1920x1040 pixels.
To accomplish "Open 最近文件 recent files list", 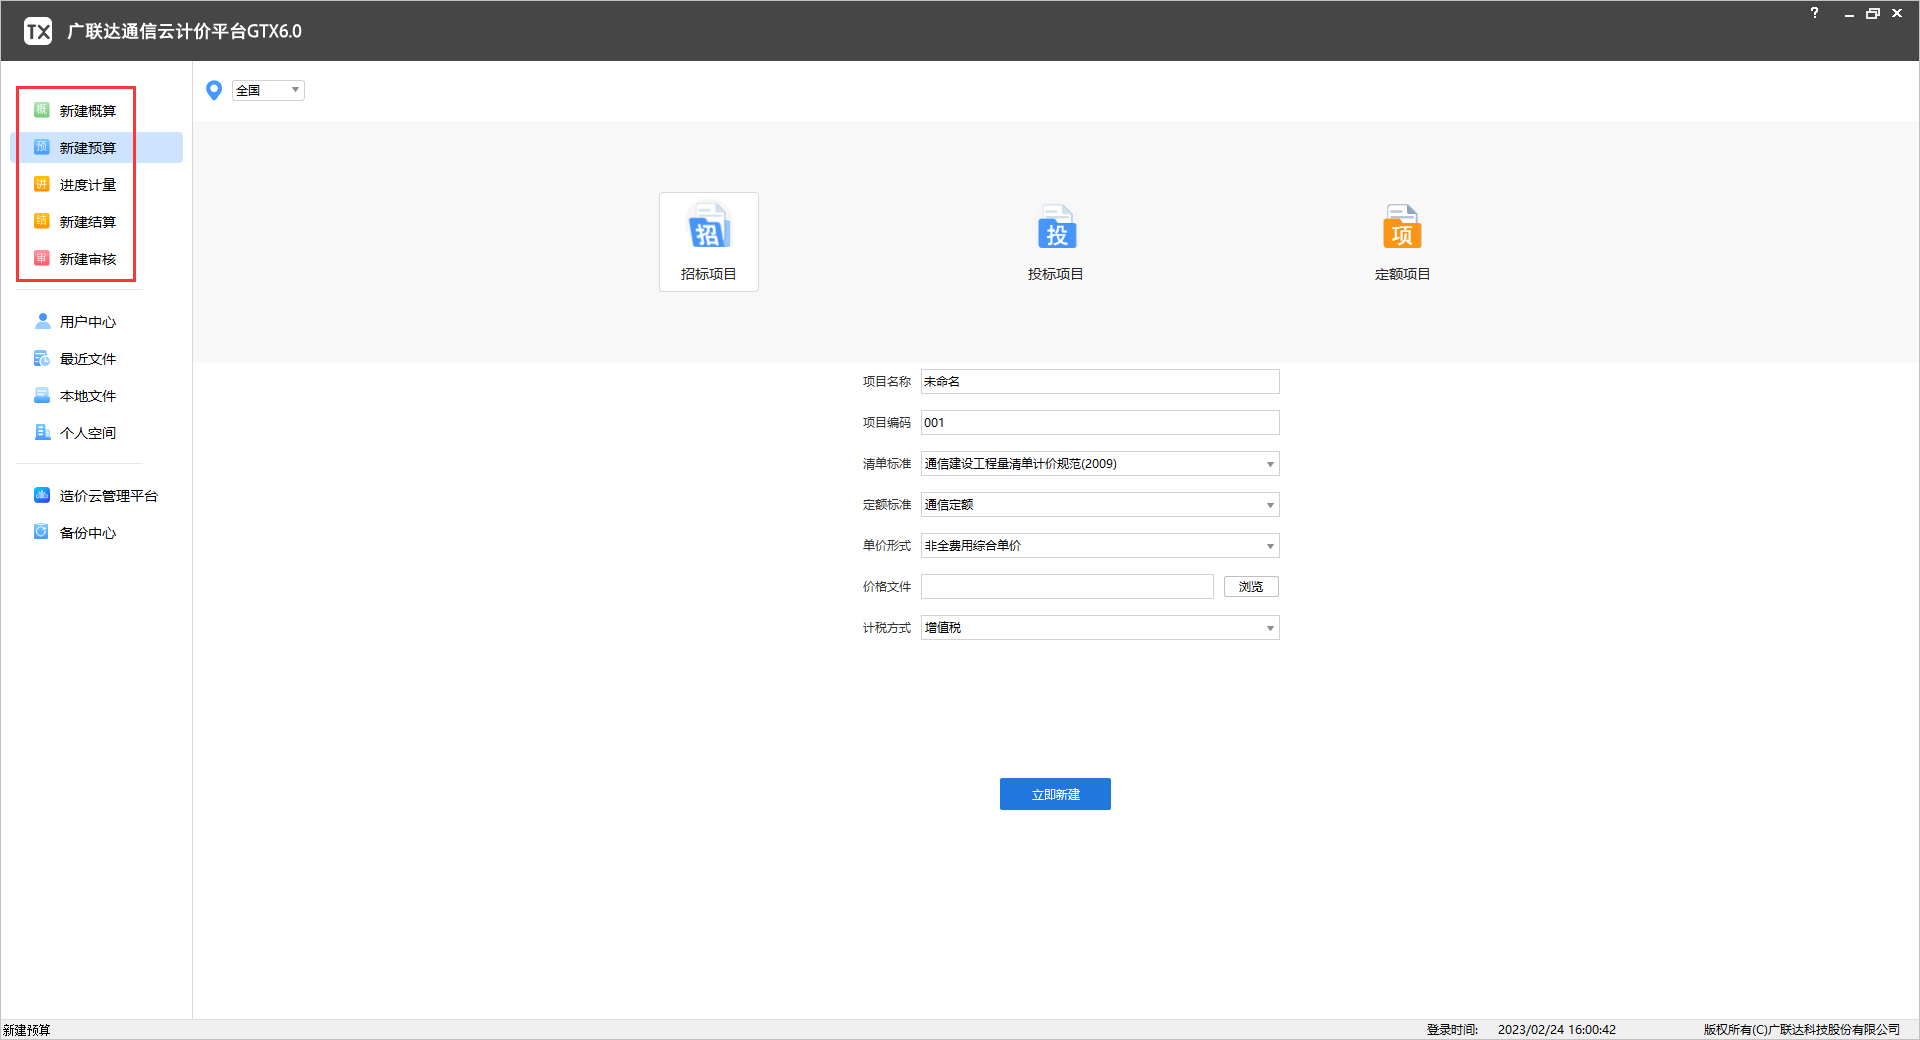I will click(x=87, y=359).
